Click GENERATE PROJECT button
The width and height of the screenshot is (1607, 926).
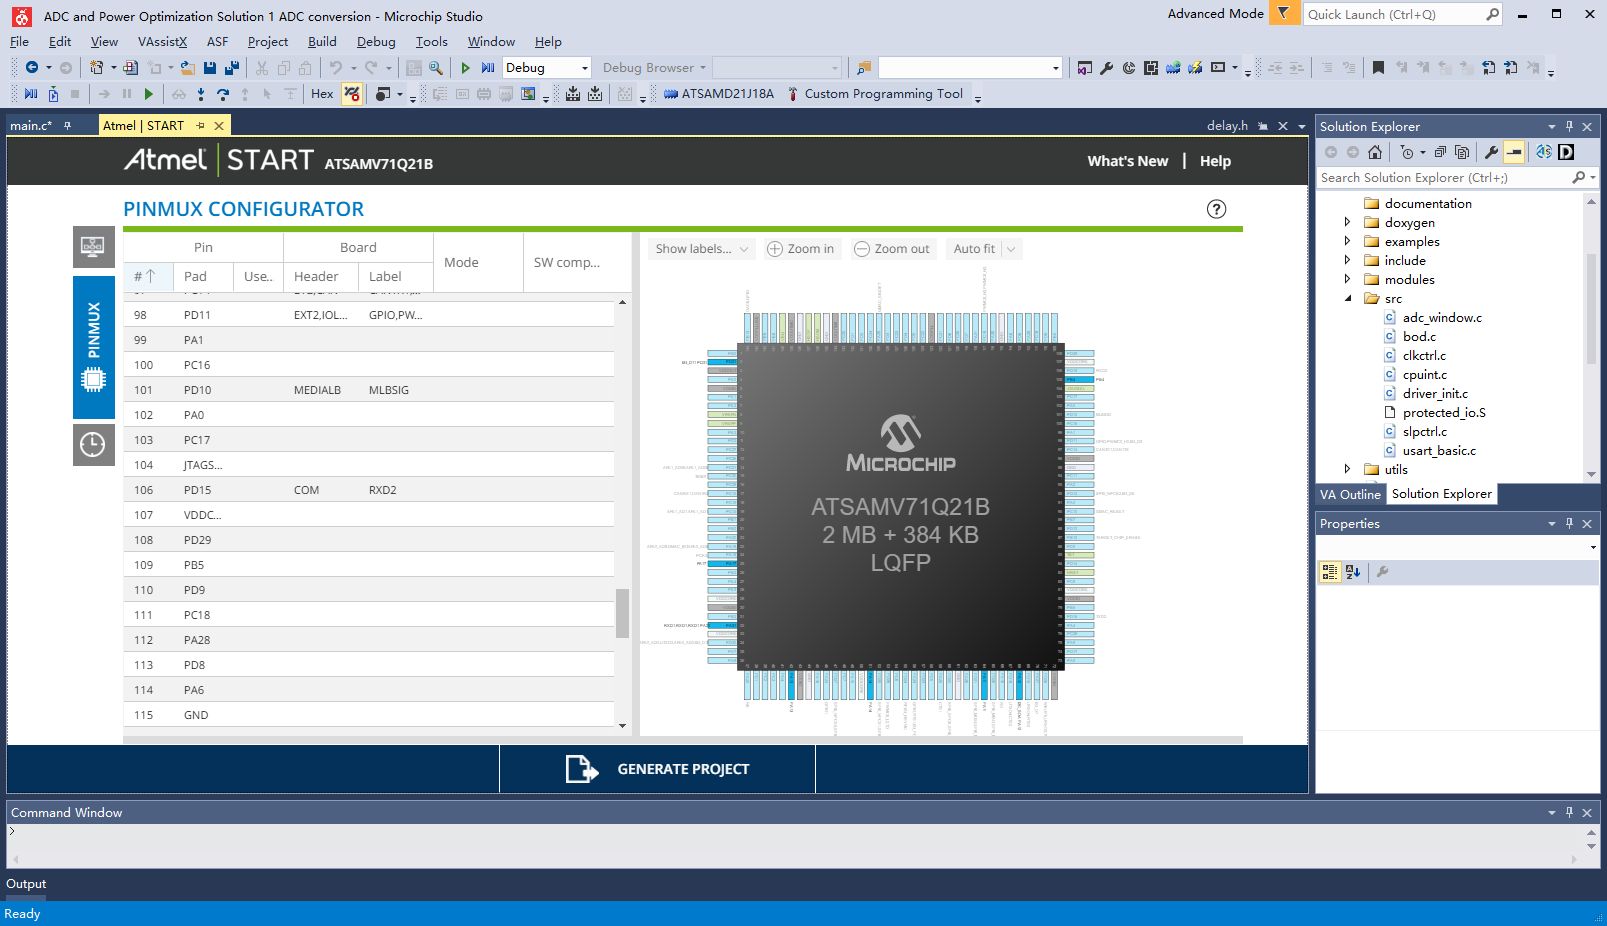(657, 769)
